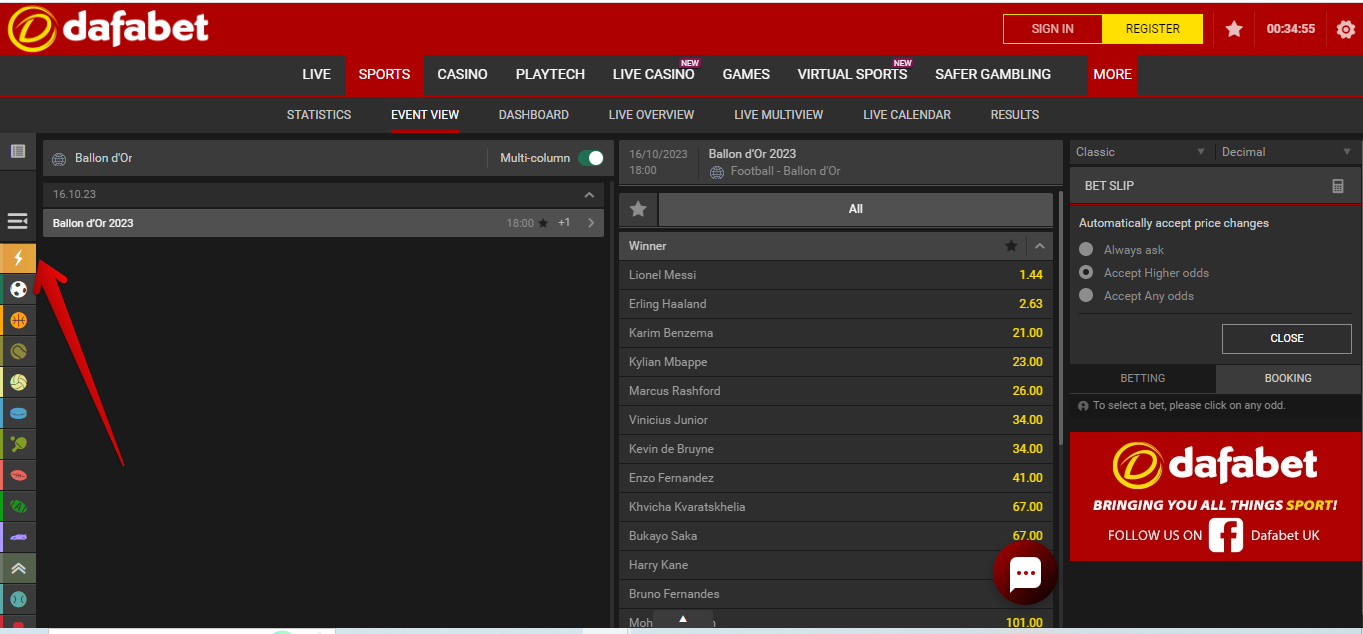Image resolution: width=1363 pixels, height=634 pixels.
Task: Select the motor racing car icon
Action: click(18, 537)
